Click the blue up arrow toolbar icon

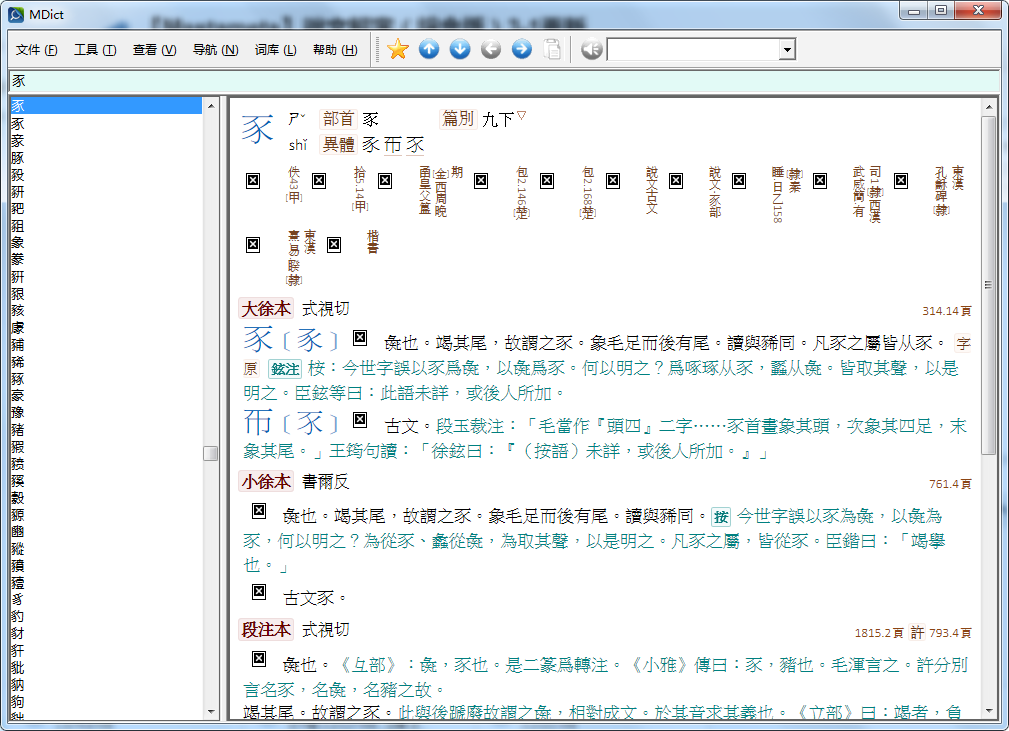(x=429, y=49)
